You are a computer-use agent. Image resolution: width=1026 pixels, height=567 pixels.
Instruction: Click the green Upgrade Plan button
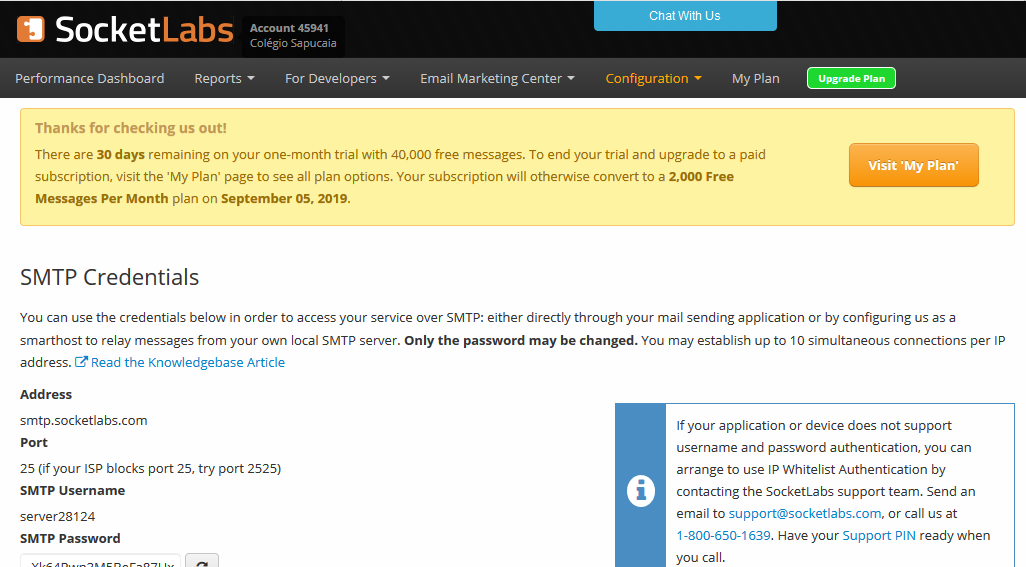click(851, 78)
